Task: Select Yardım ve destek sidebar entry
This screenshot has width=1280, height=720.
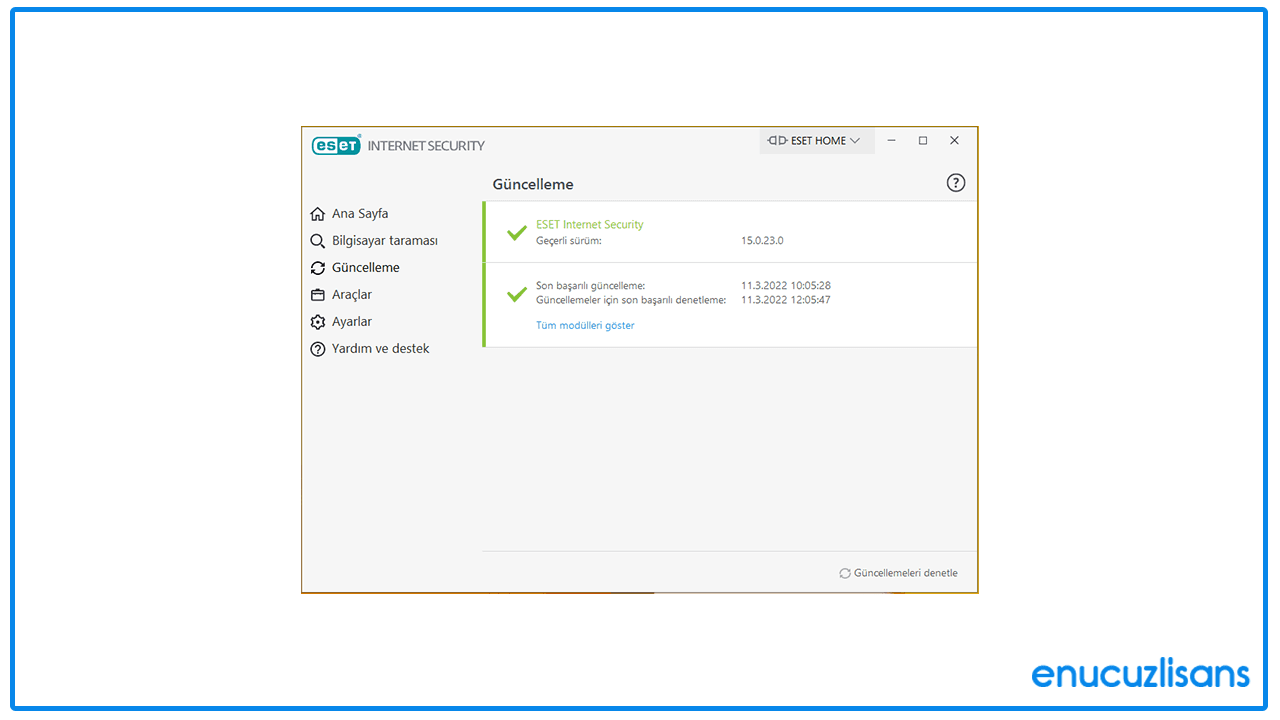Action: (381, 348)
